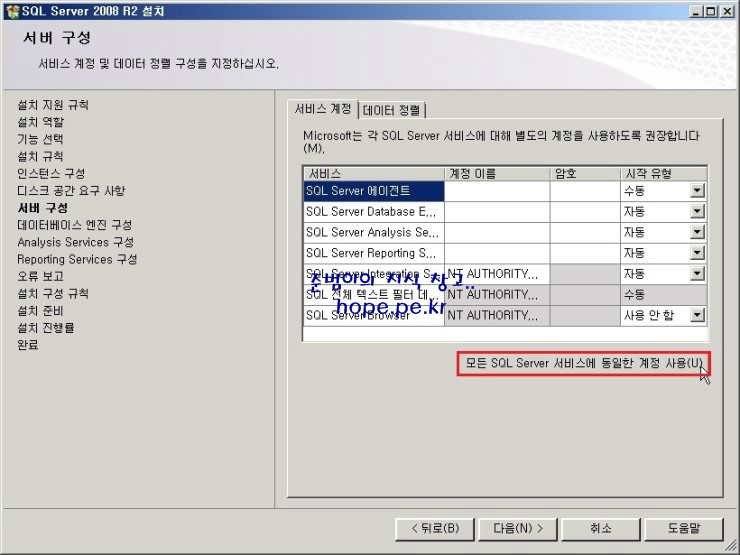The image size is (740, 555).
Task: Click NT AUTHORITY account for SQL Server Browser
Action: tap(497, 315)
